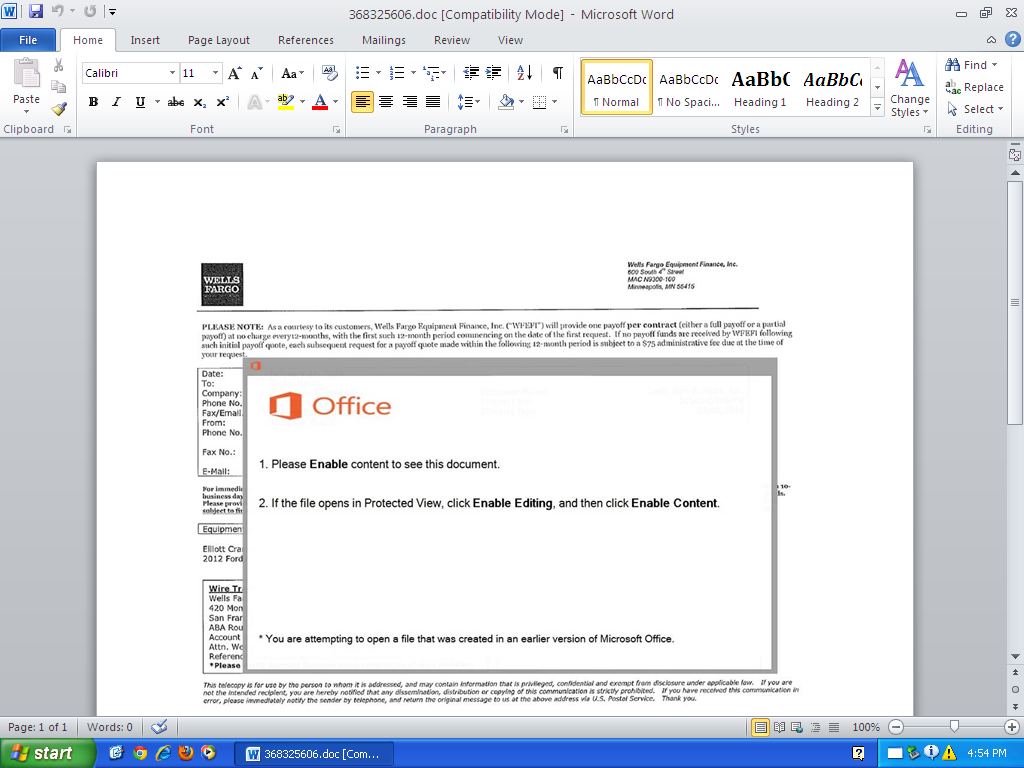Toggle Show/Hide paragraph marks
The image size is (1024, 768).
pyautogui.click(x=558, y=72)
